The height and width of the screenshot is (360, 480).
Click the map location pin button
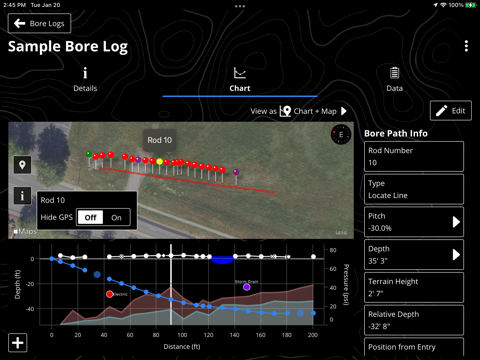point(22,165)
